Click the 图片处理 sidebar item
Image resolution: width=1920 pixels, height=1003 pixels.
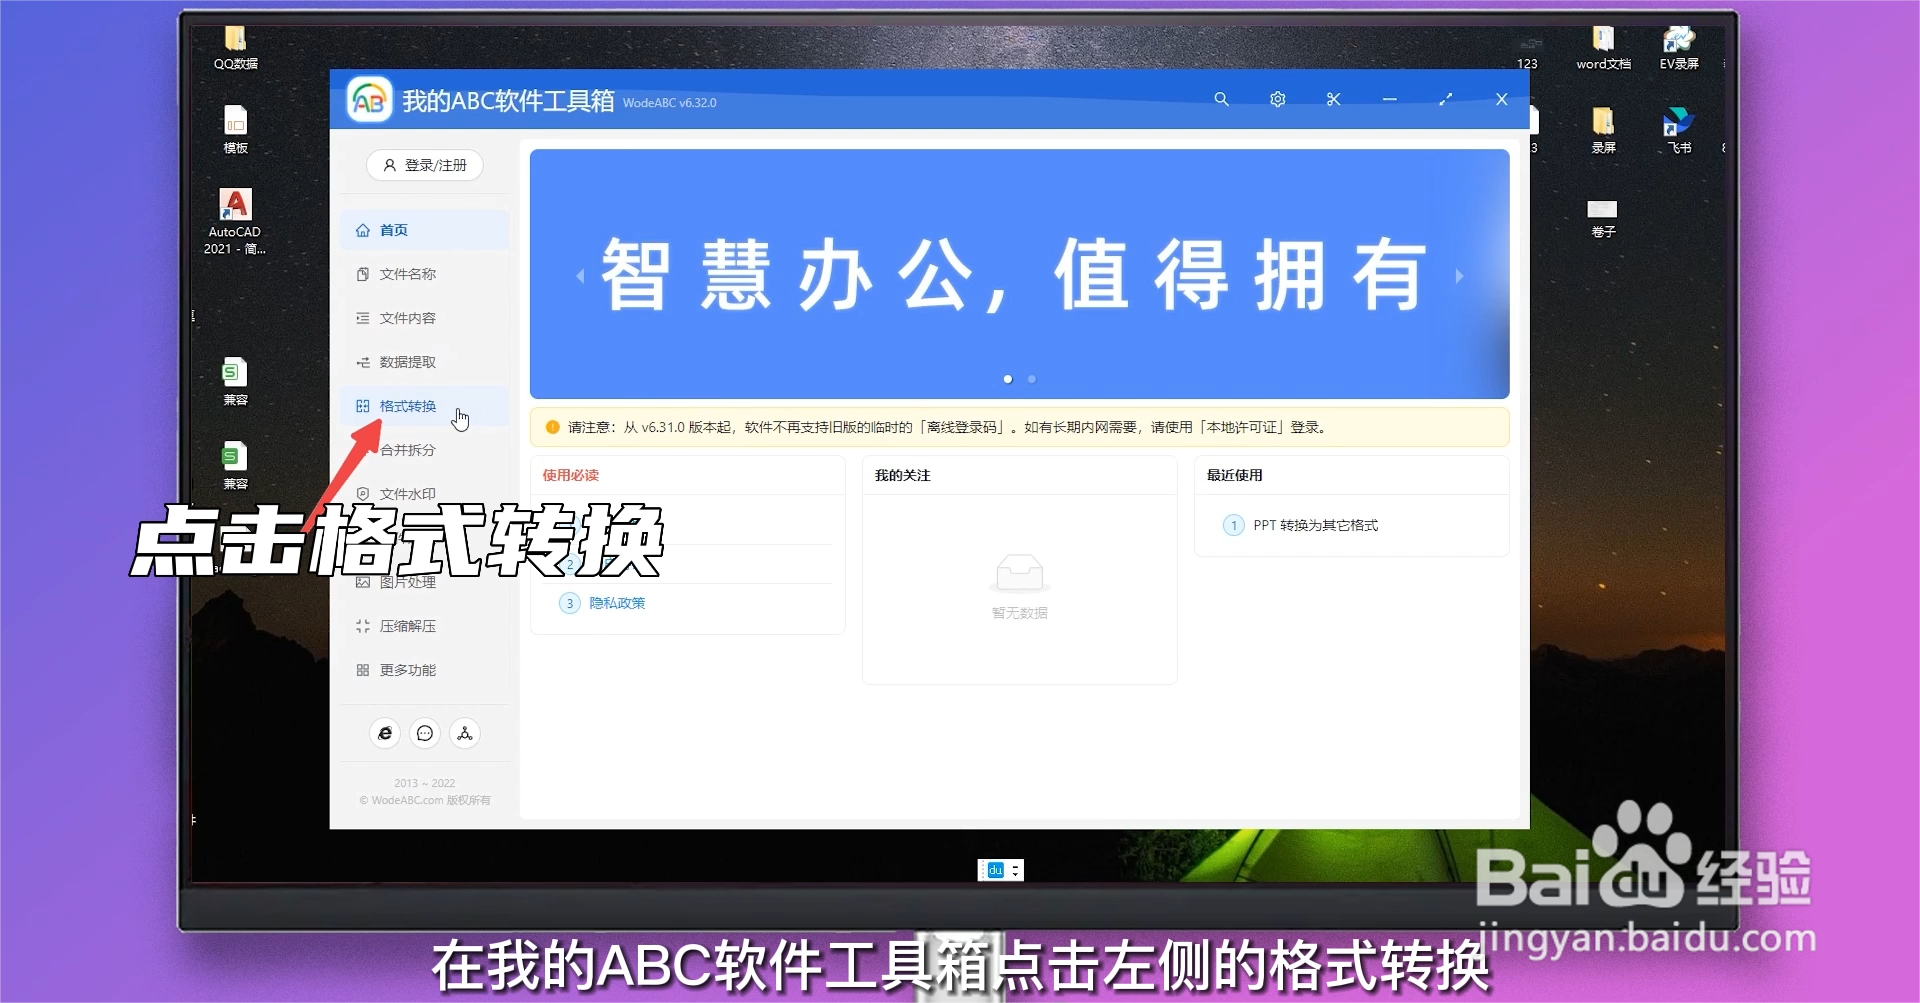click(424, 582)
